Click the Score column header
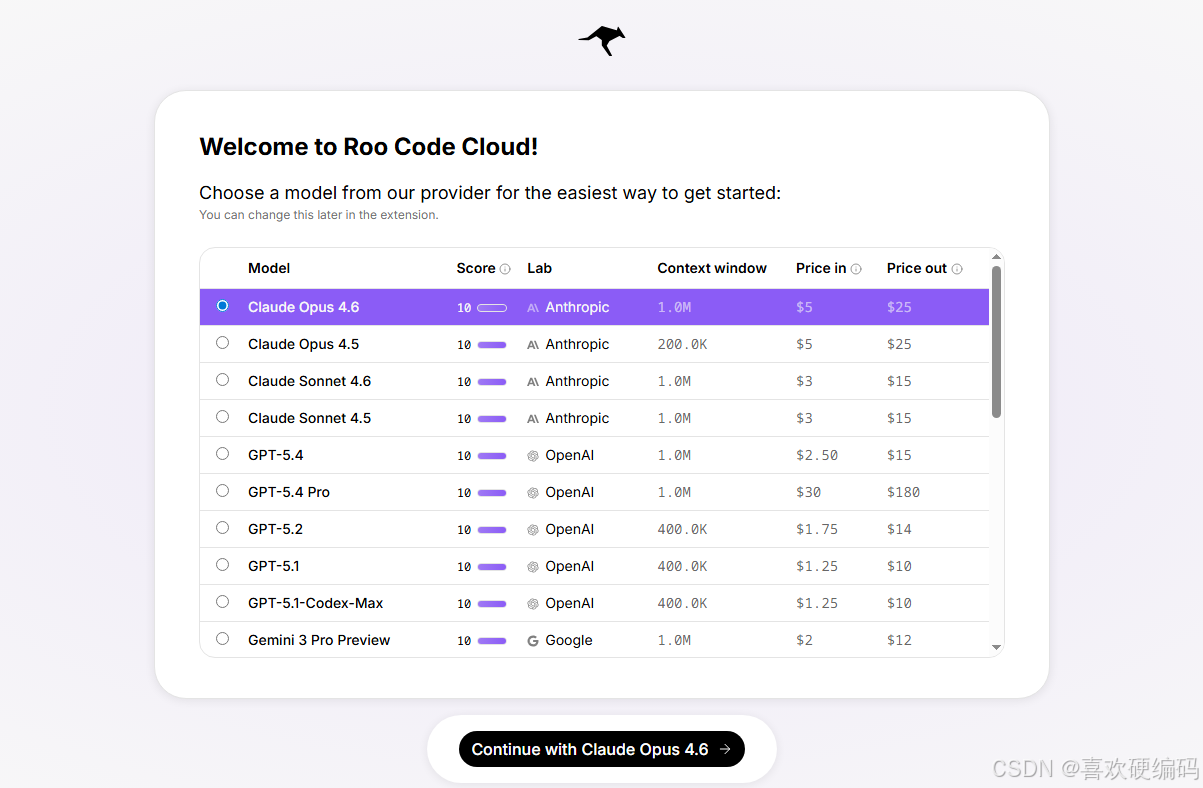 pyautogui.click(x=476, y=268)
